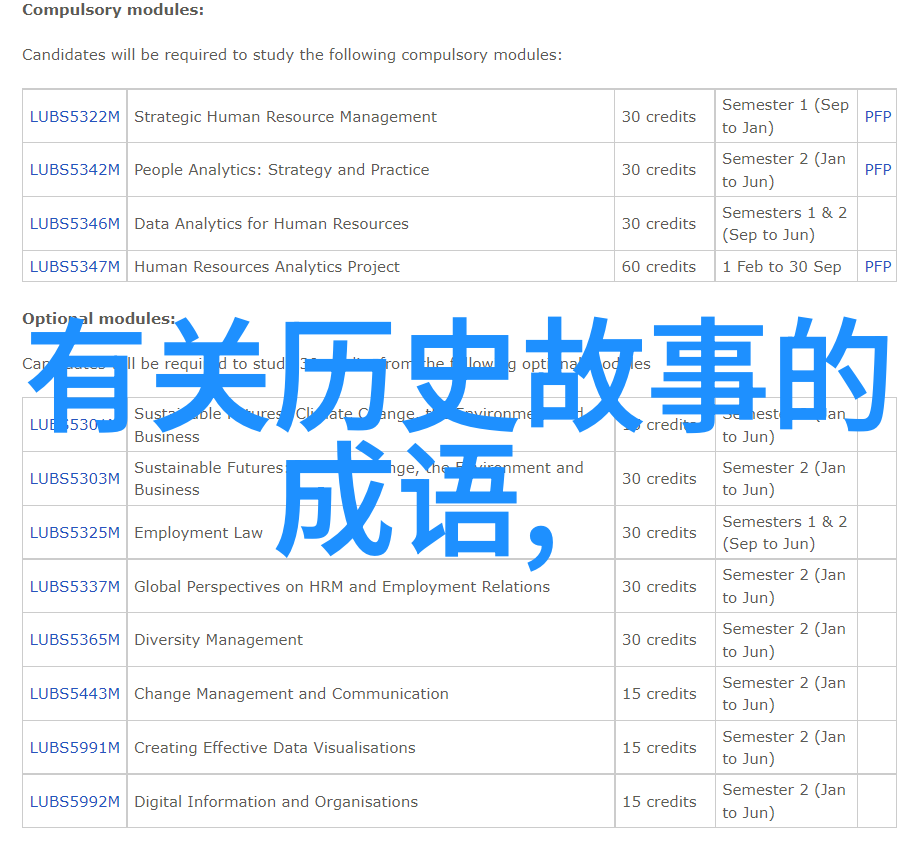Open the LUBS5303M module link
Screen dimensions: 916x845
tap(74, 479)
